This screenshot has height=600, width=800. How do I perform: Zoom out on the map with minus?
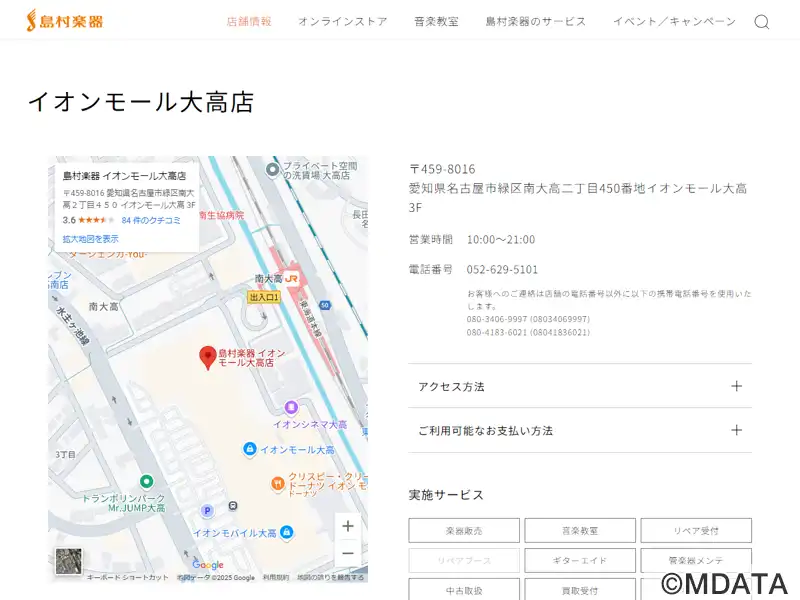[x=348, y=553]
